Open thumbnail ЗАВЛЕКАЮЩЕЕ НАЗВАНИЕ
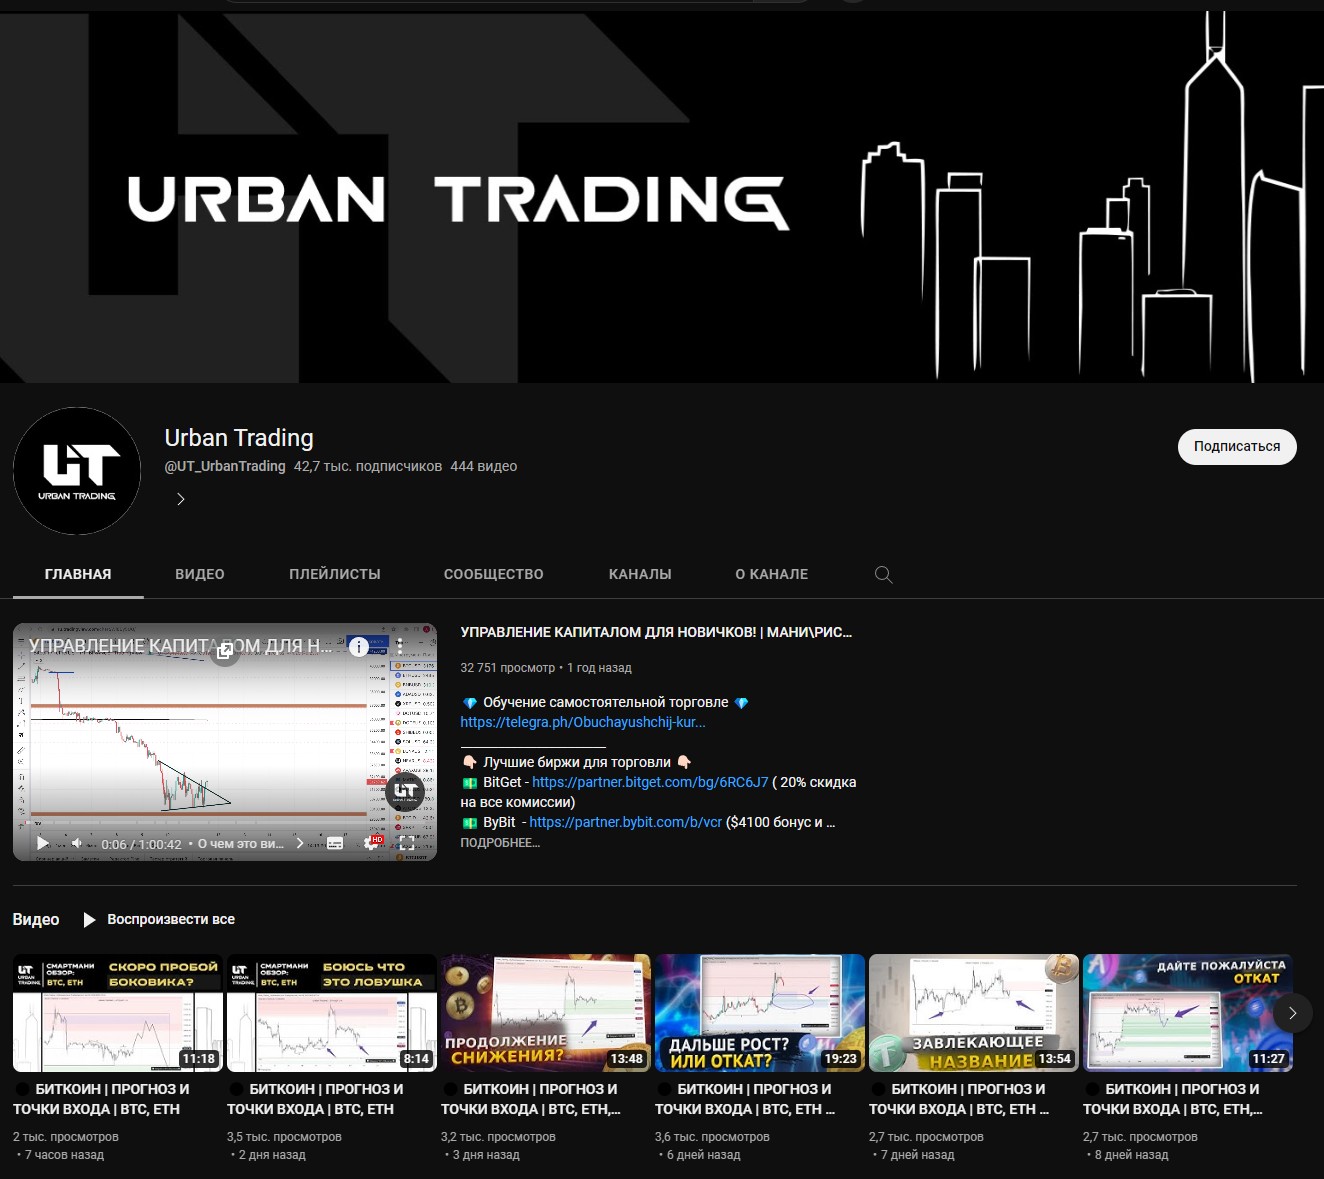1324x1179 pixels. [974, 1013]
